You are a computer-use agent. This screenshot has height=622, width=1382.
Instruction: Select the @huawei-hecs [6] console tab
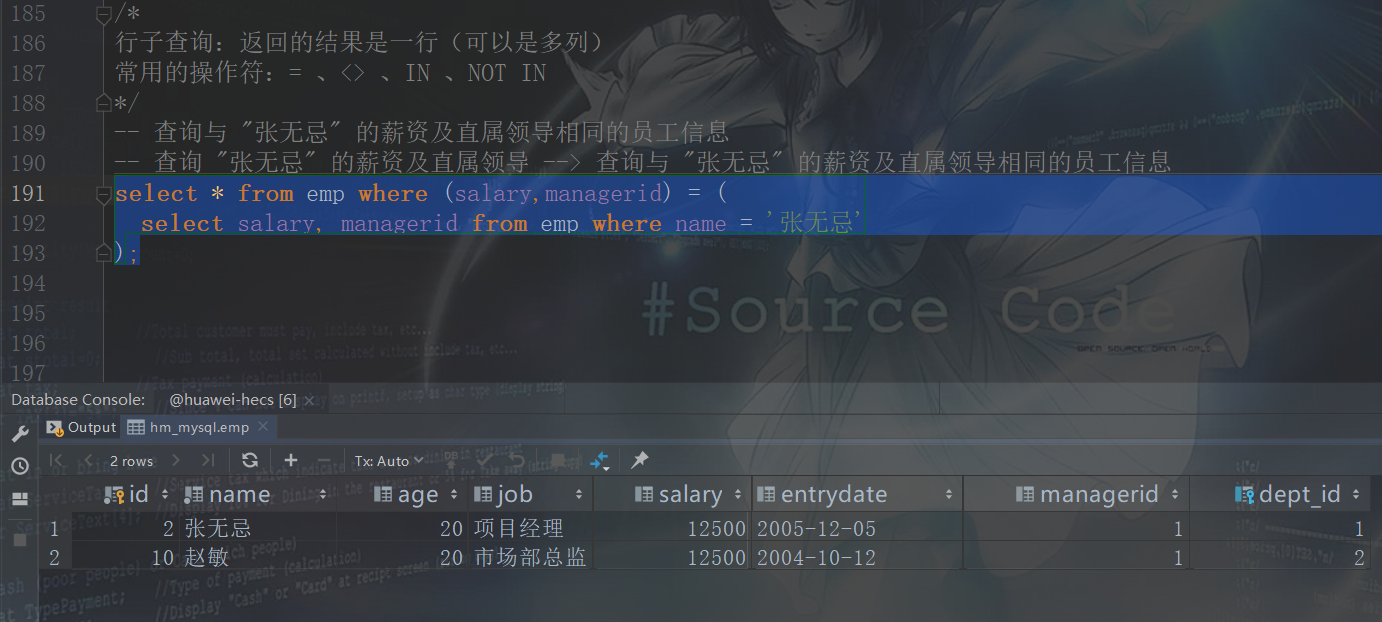coord(232,400)
